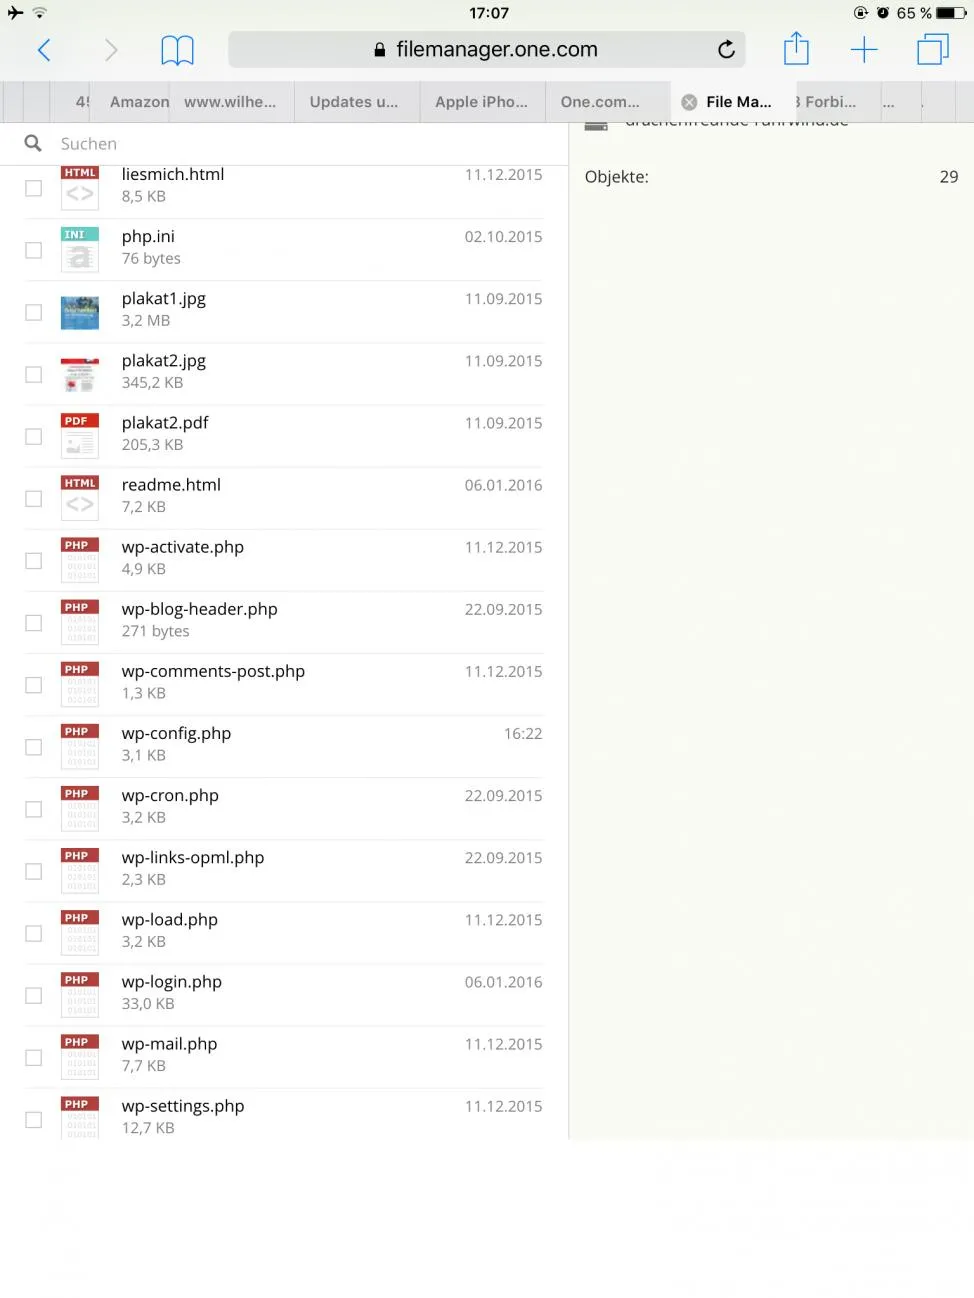Add a new tab with plus icon

tap(864, 50)
